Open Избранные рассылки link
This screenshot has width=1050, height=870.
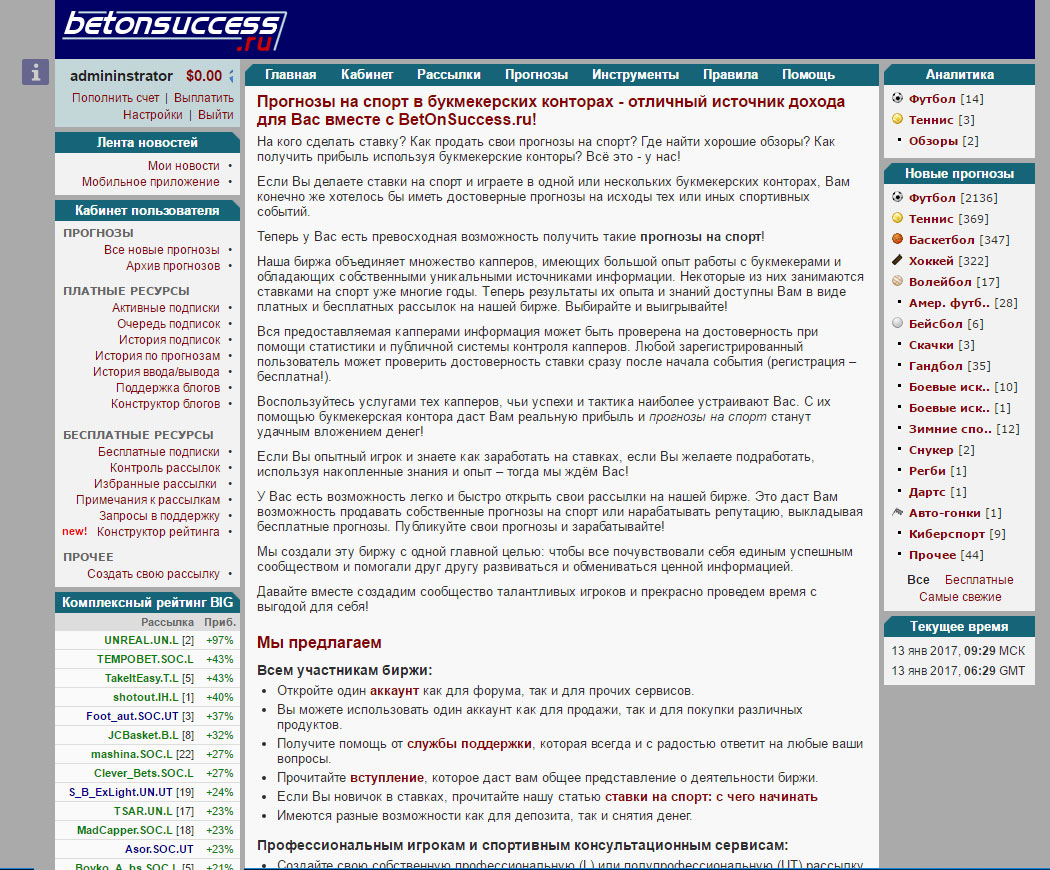coord(155,484)
